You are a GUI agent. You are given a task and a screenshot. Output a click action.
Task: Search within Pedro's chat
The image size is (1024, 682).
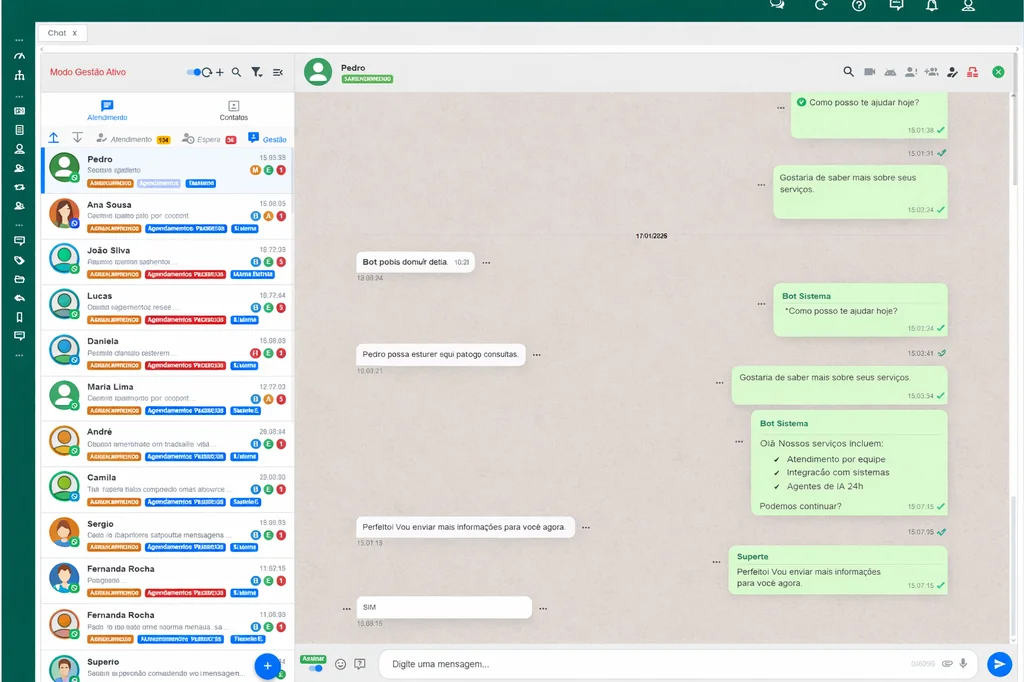coord(848,72)
